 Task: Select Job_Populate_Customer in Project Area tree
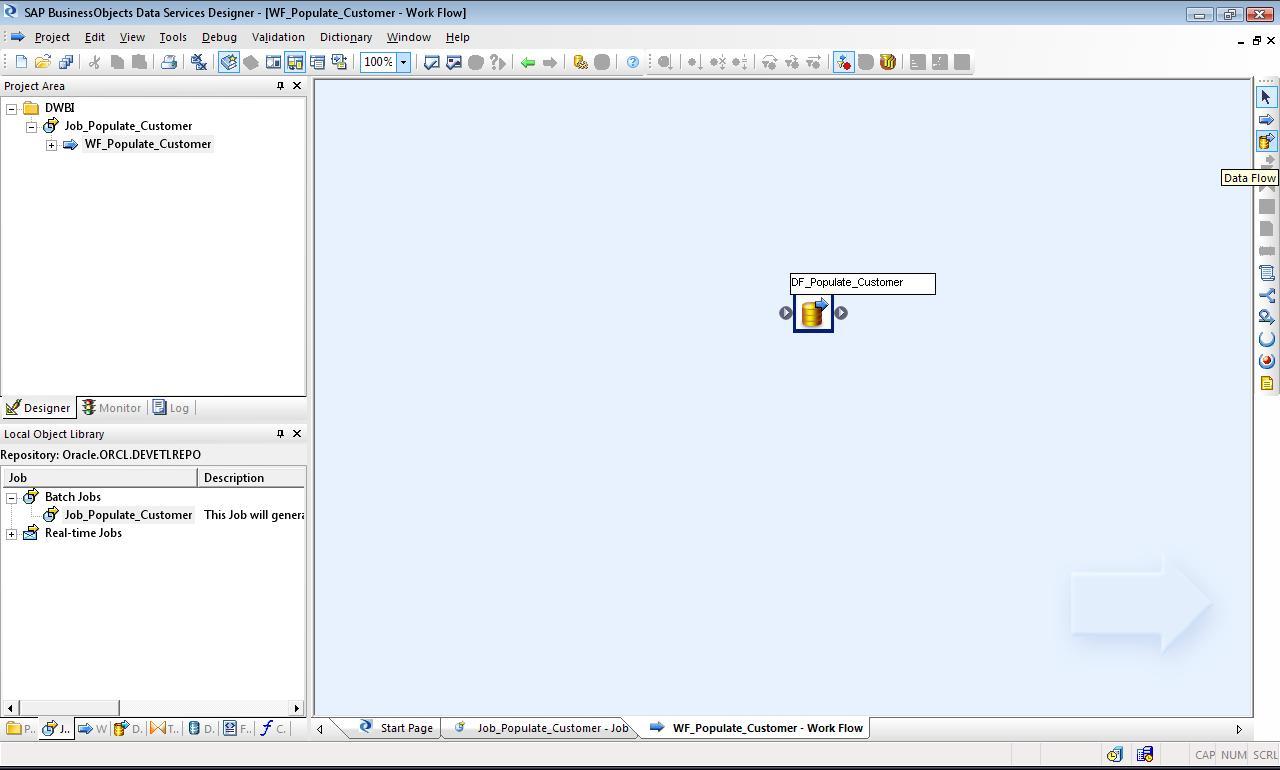(128, 126)
